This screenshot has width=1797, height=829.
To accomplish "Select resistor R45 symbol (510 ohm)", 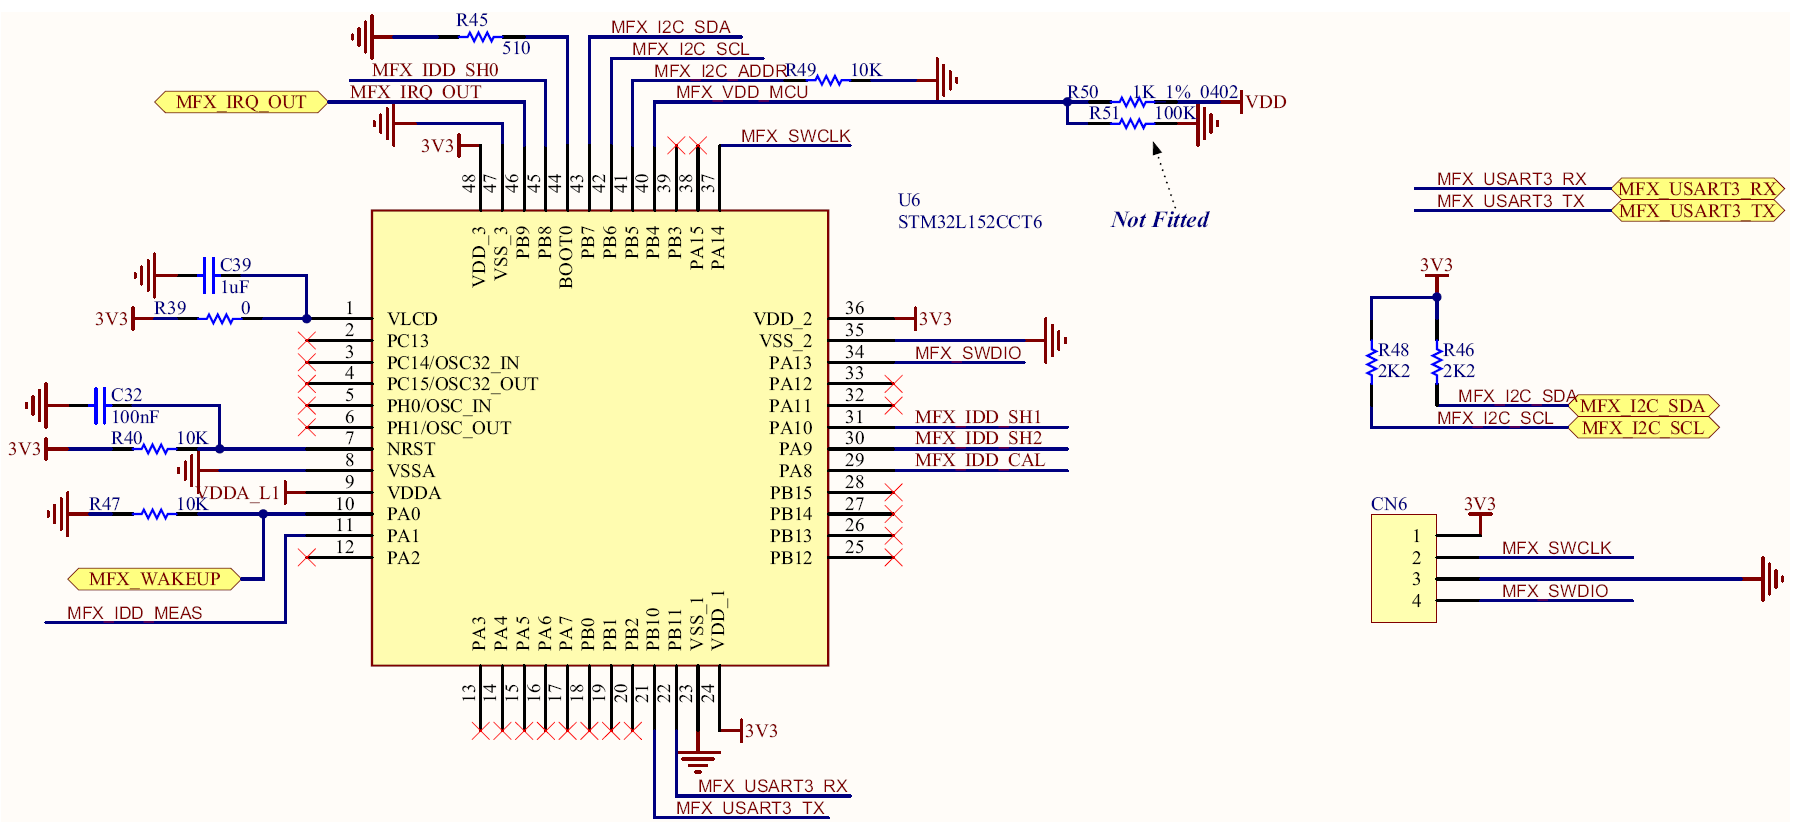I will (x=479, y=37).
